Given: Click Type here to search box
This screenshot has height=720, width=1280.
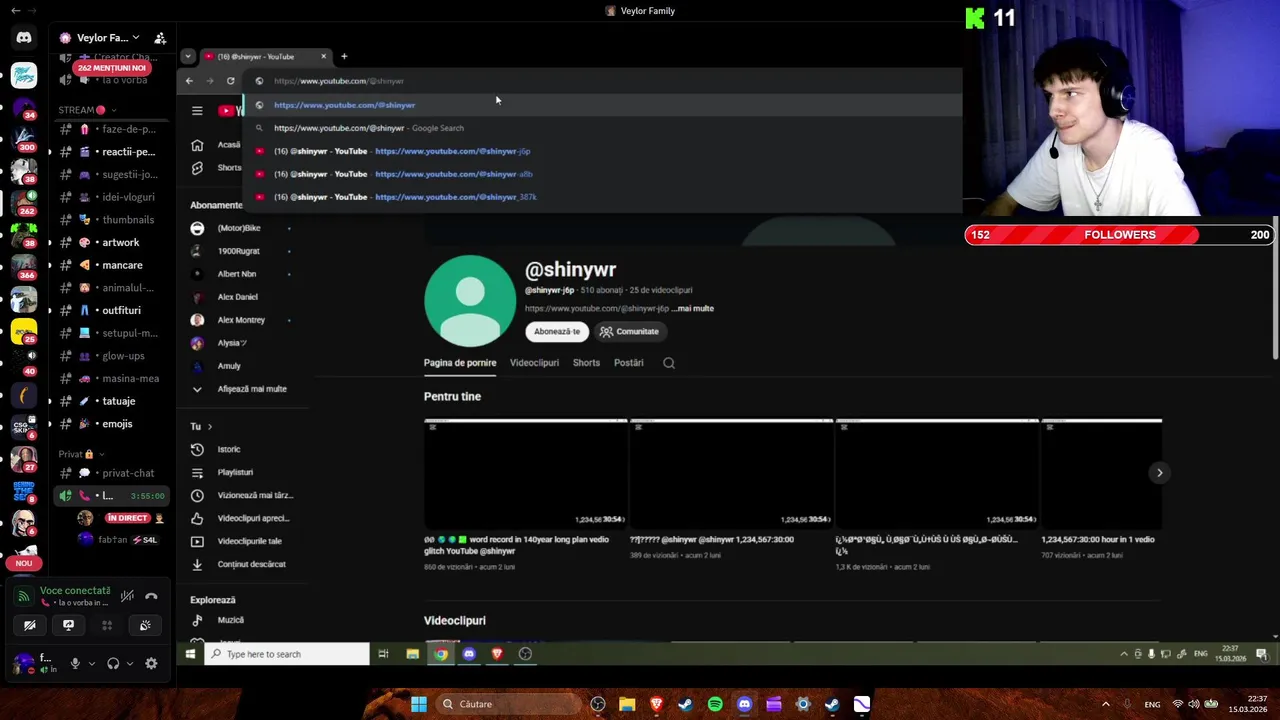Looking at the screenshot, I should coord(287,654).
